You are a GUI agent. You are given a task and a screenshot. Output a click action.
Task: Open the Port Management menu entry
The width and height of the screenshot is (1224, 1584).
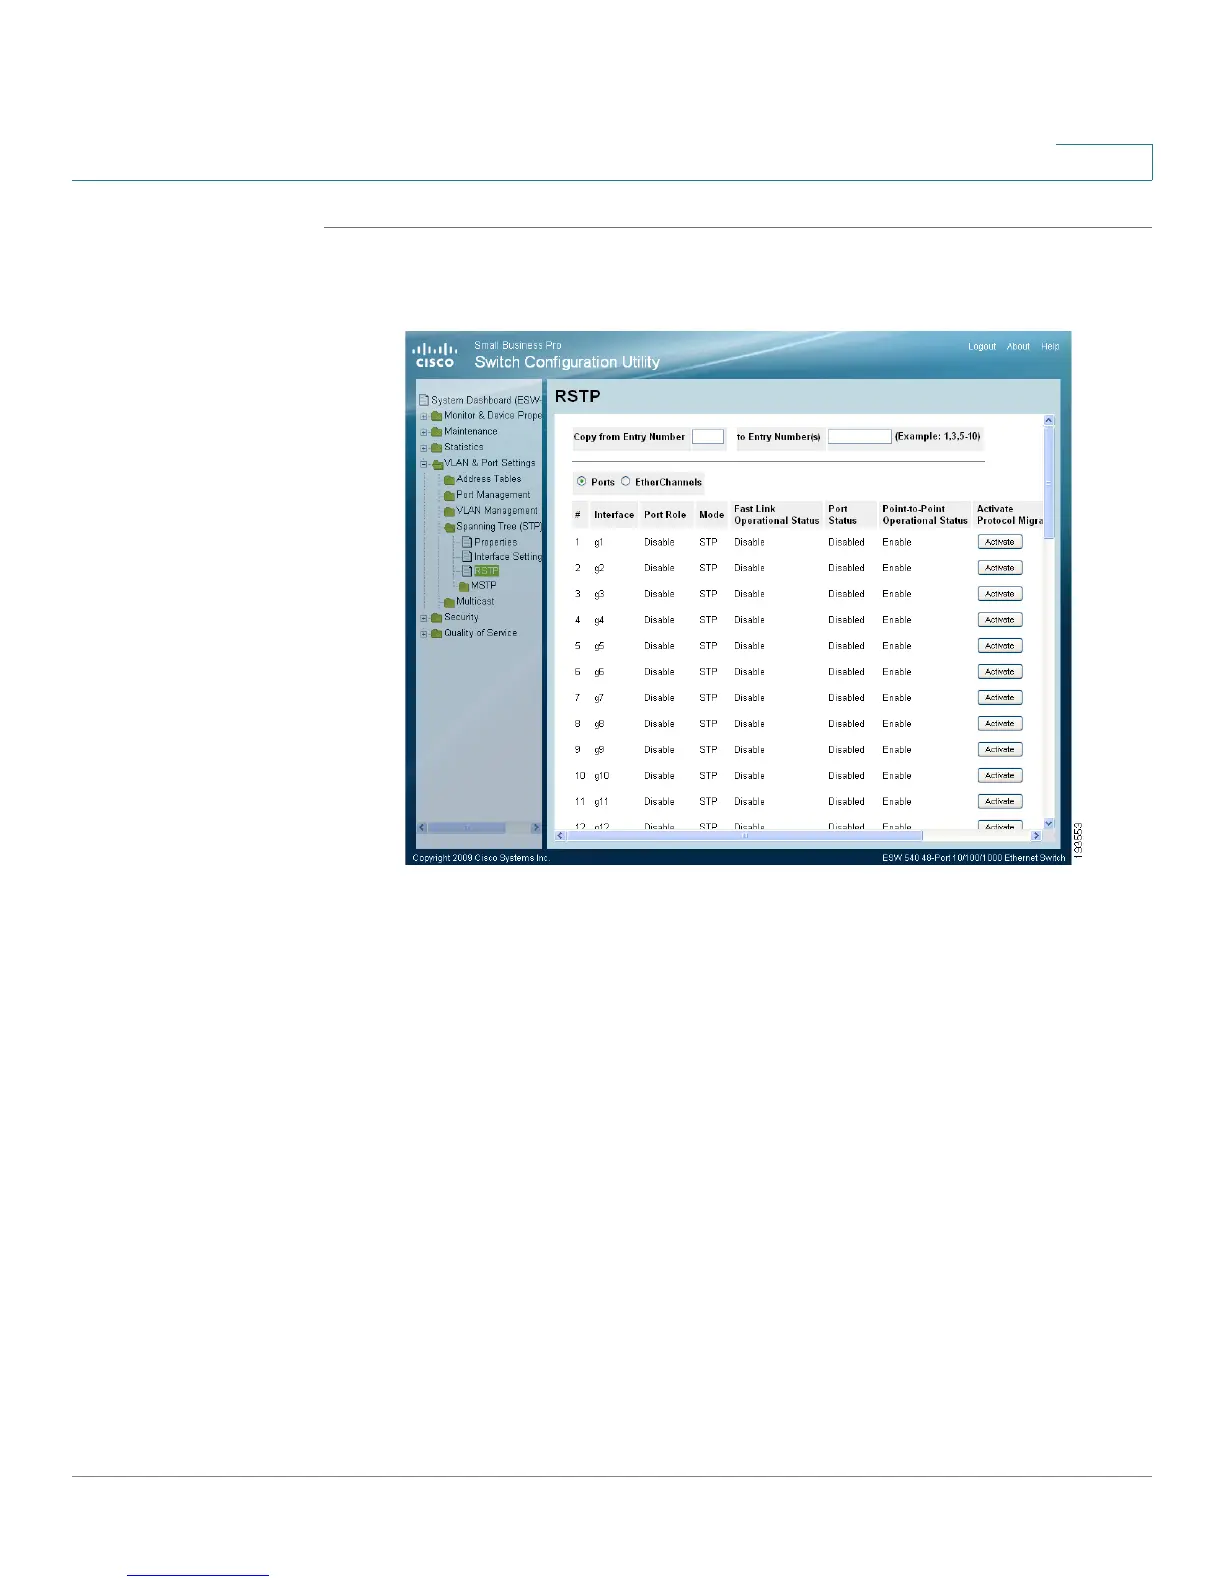tap(493, 495)
